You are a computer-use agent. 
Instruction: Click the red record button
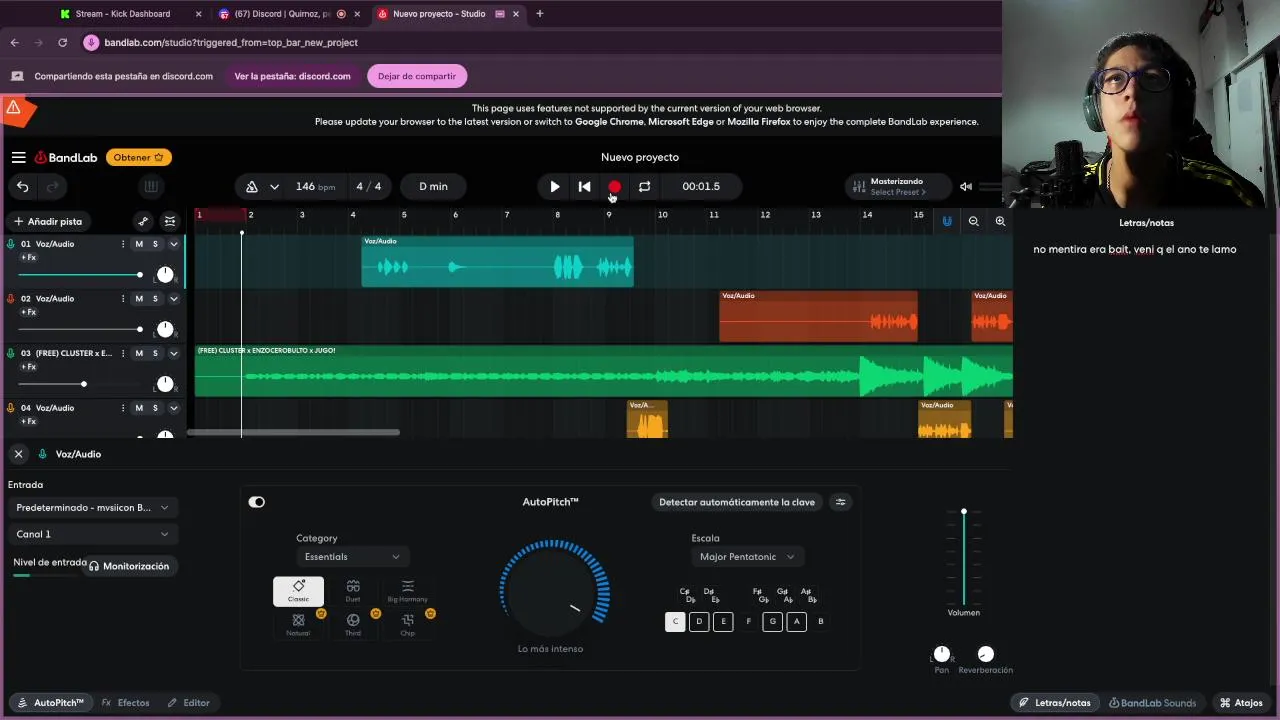tap(614, 186)
